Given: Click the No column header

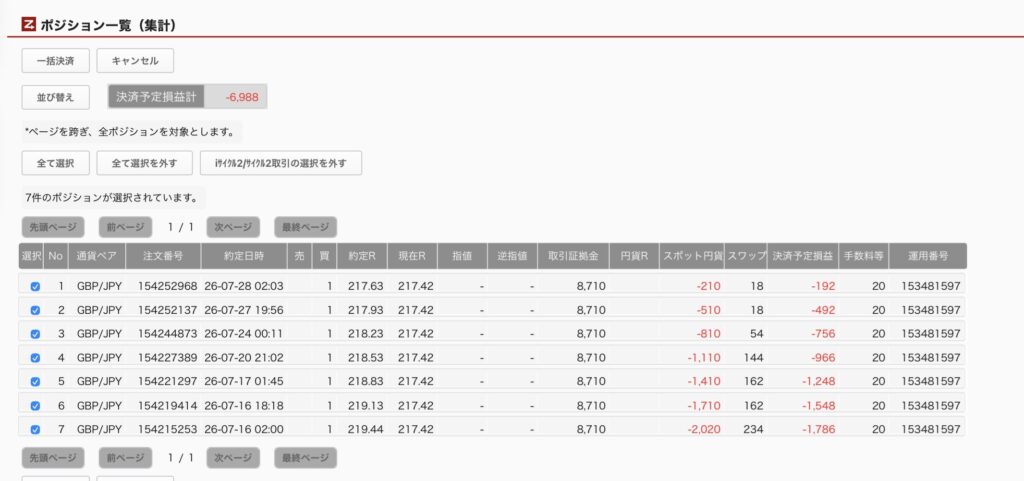Looking at the screenshot, I should coord(56,256).
